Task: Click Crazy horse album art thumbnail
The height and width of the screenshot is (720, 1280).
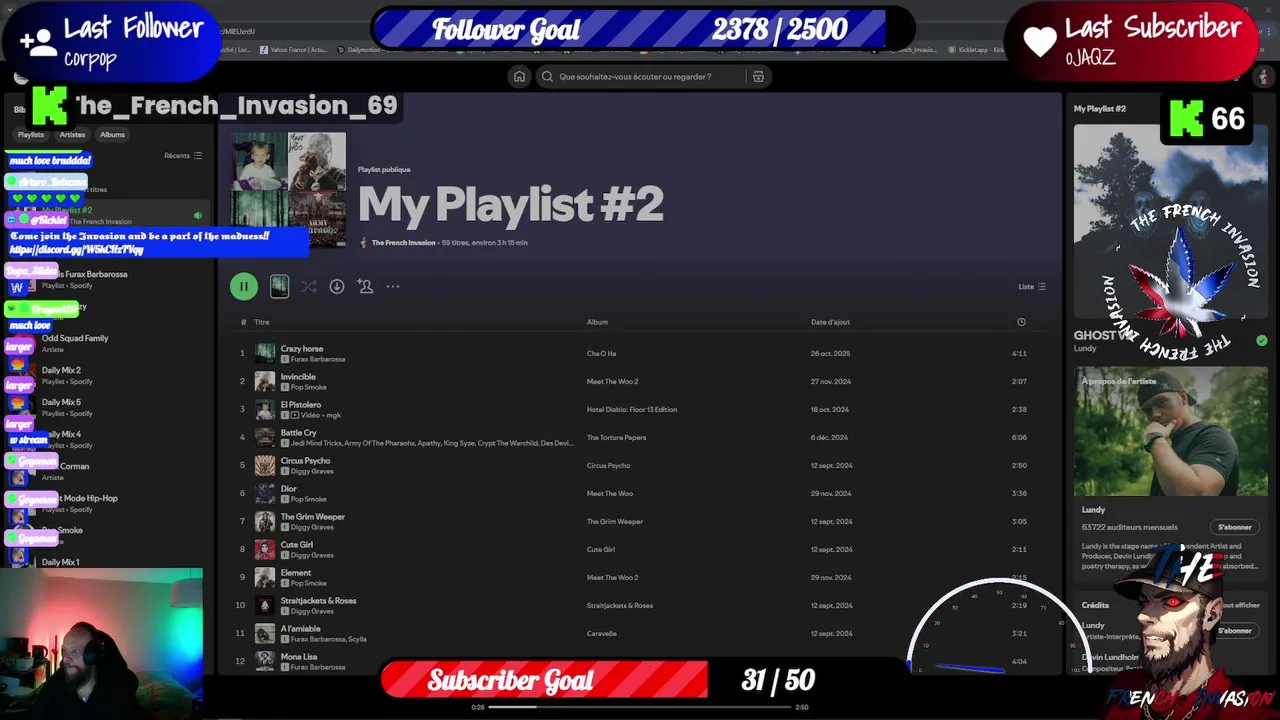Action: pyautogui.click(x=265, y=353)
